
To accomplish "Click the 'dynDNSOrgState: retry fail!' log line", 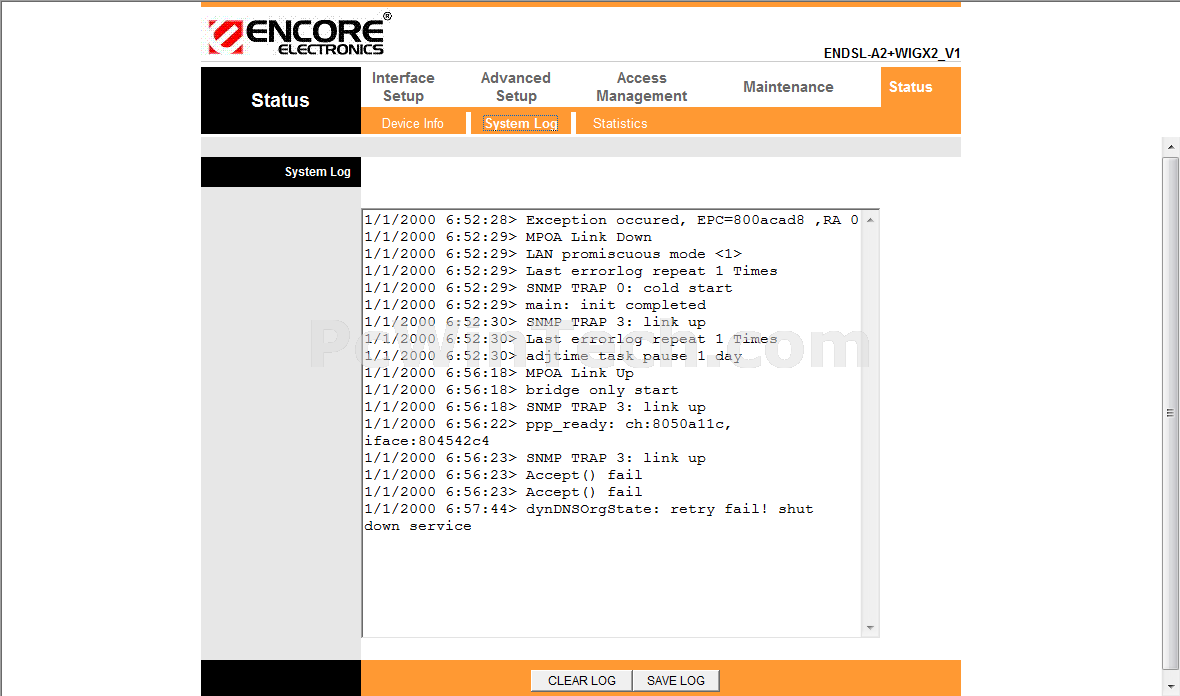I will pyautogui.click(x=589, y=509).
